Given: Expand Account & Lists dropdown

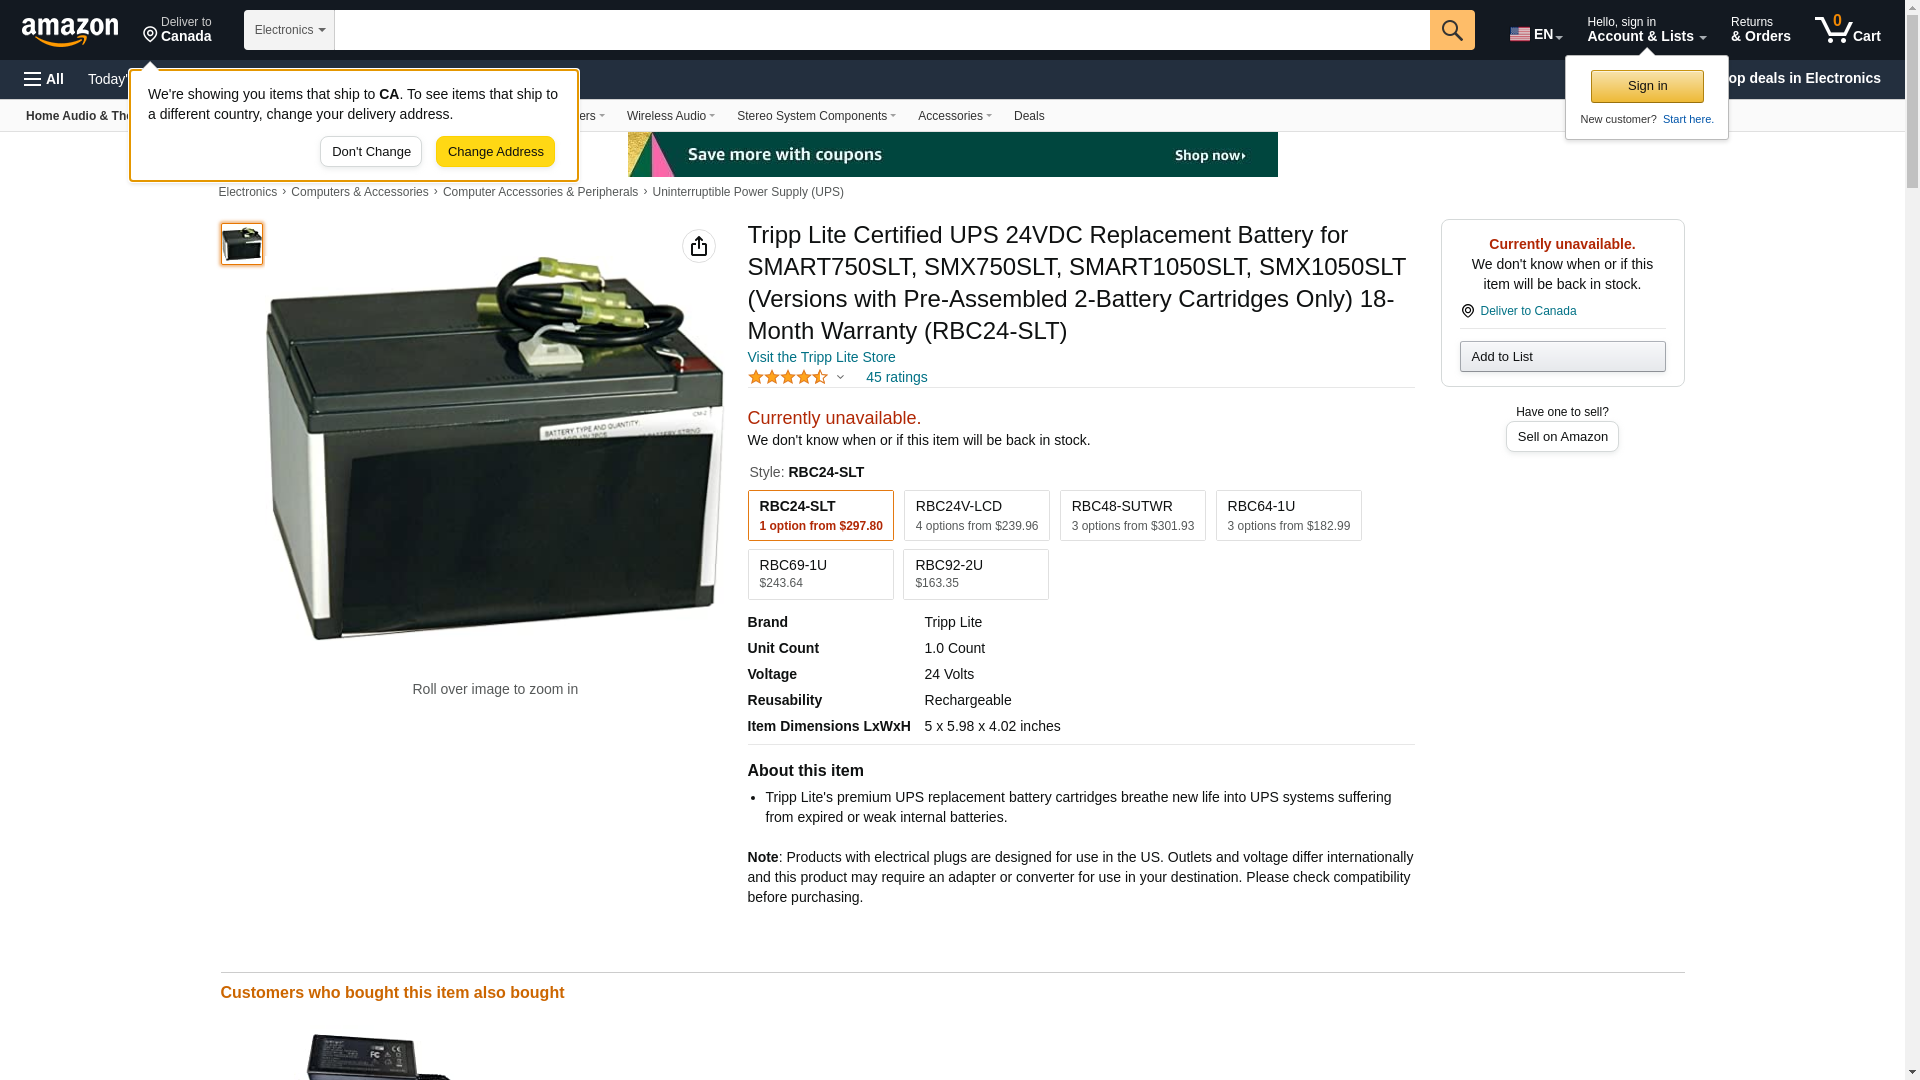Looking at the screenshot, I should tap(1646, 30).
